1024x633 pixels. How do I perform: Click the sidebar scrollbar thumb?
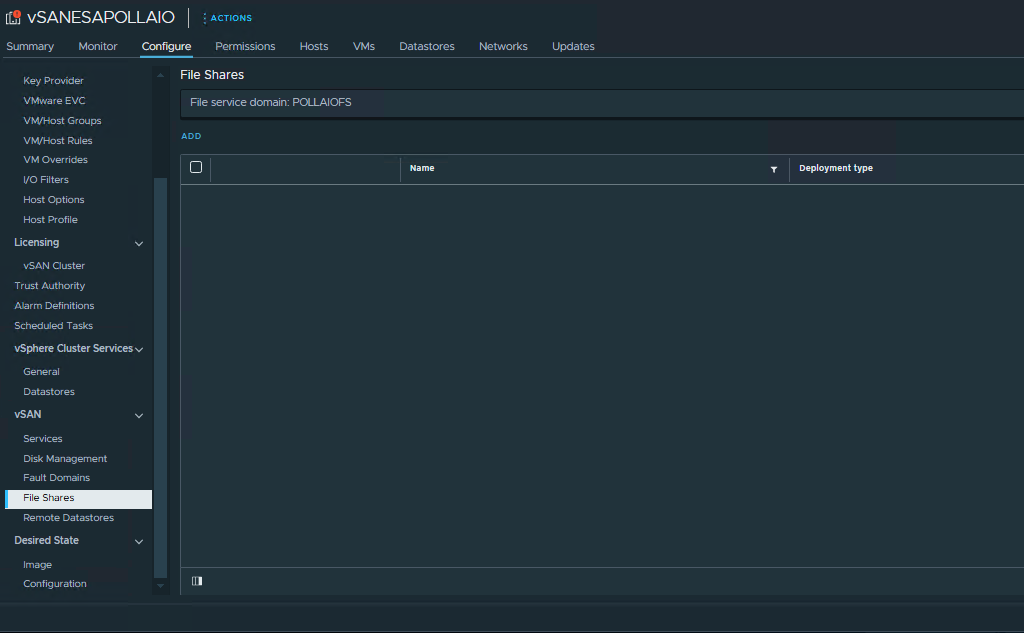point(160,378)
